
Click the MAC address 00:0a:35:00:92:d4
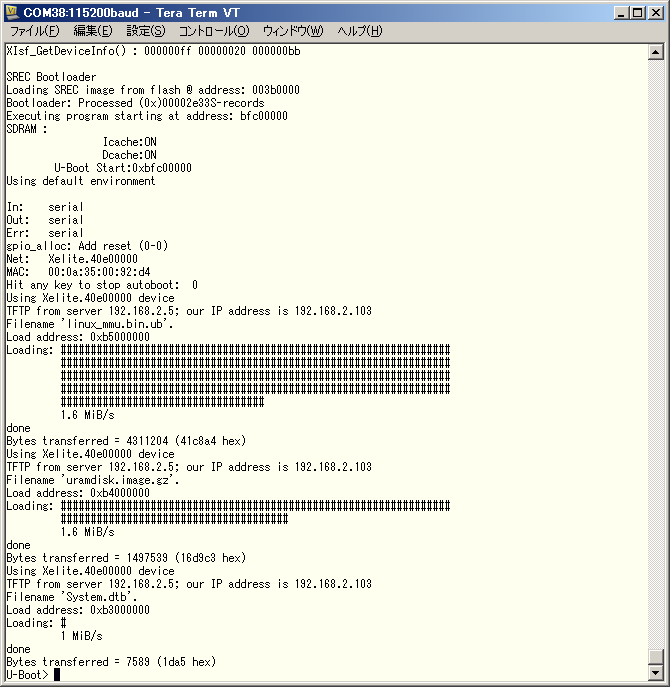(x=99, y=272)
